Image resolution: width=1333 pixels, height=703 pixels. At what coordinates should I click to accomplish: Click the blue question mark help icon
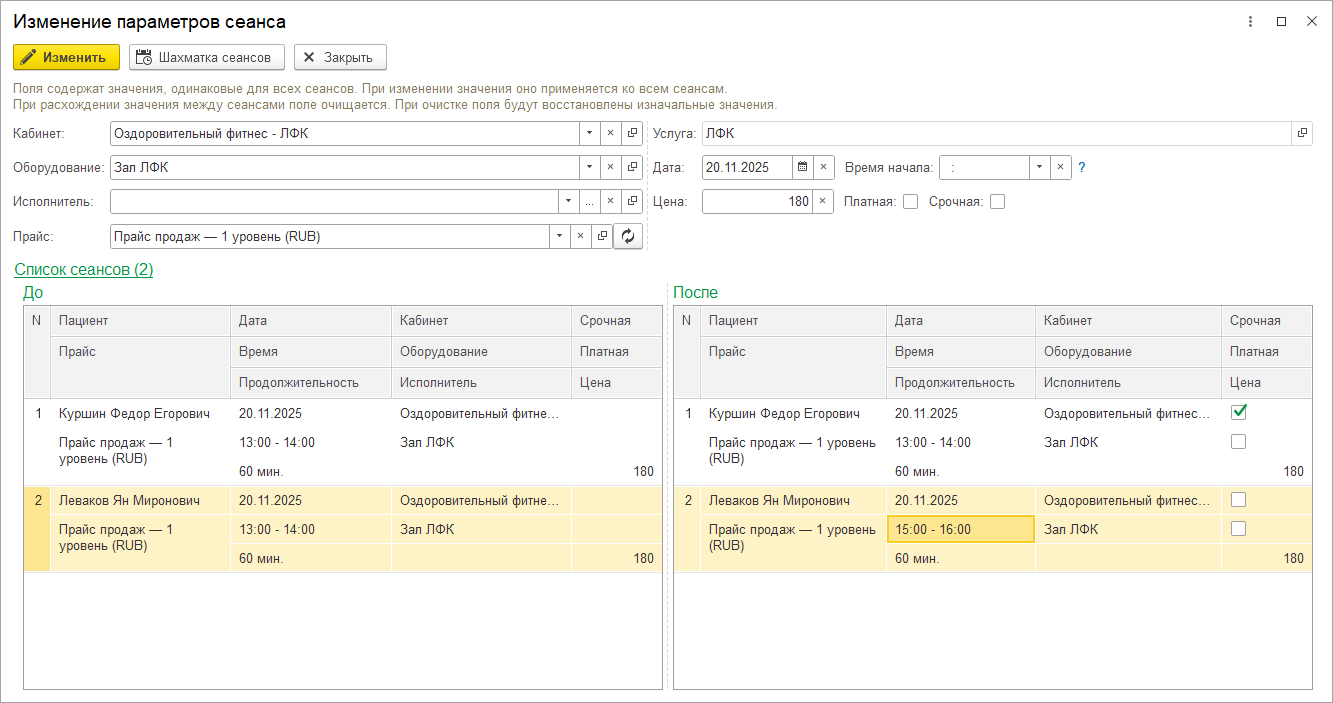tap(1082, 167)
